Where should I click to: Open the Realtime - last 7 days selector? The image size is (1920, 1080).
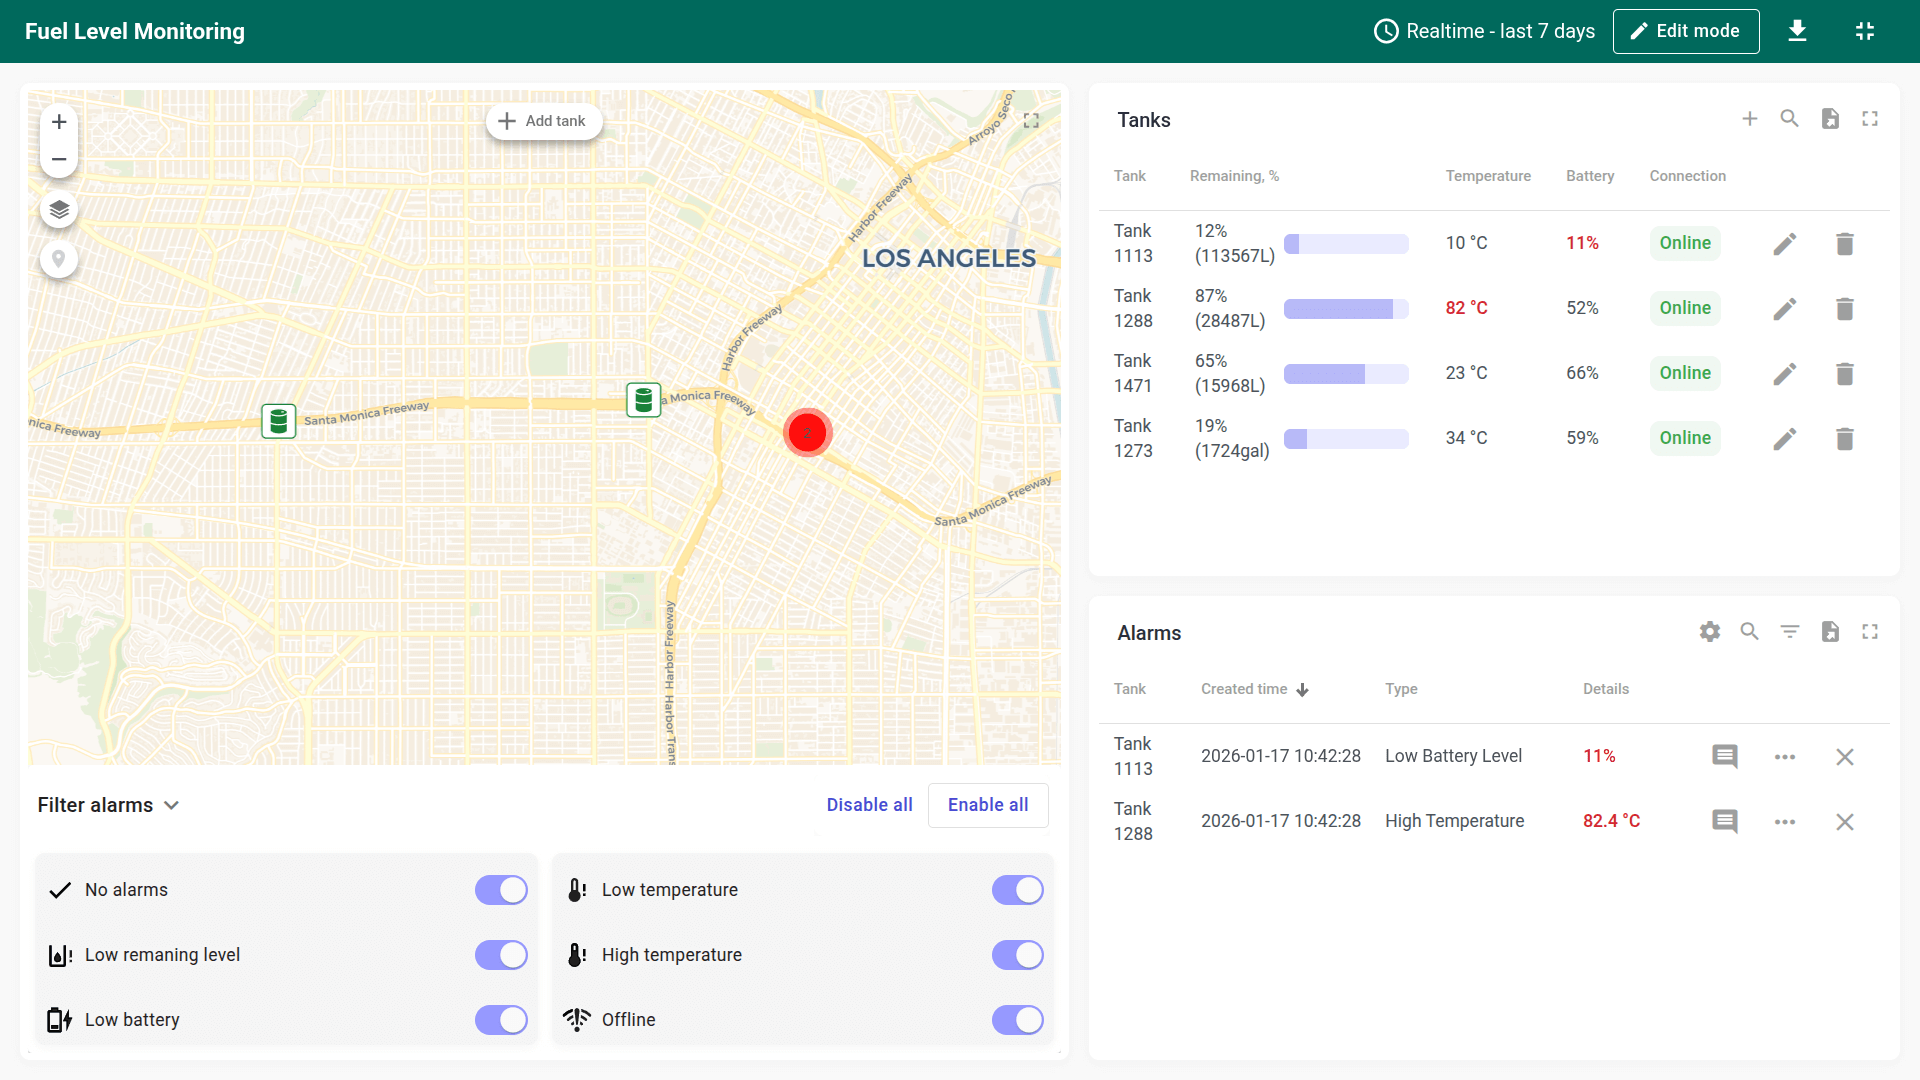click(1485, 31)
